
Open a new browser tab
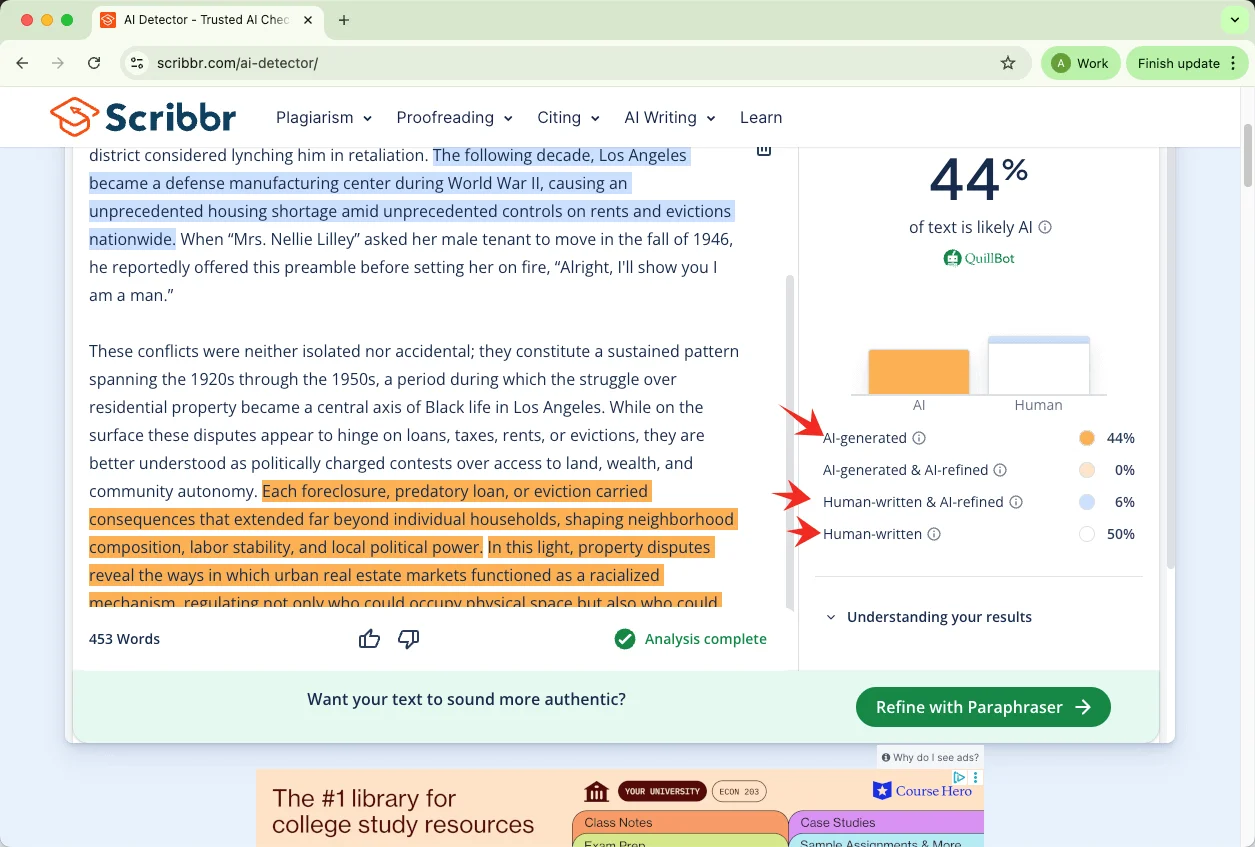coord(344,20)
